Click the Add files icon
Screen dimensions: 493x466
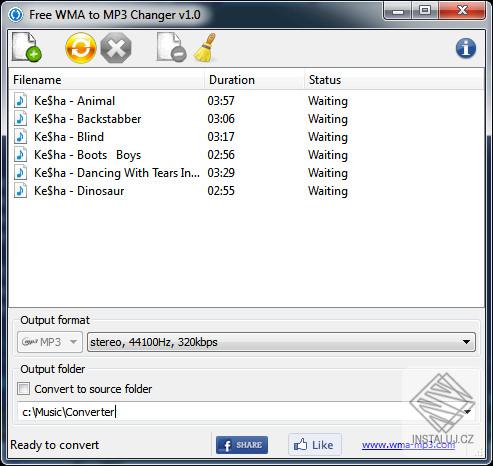pyautogui.click(x=27, y=47)
